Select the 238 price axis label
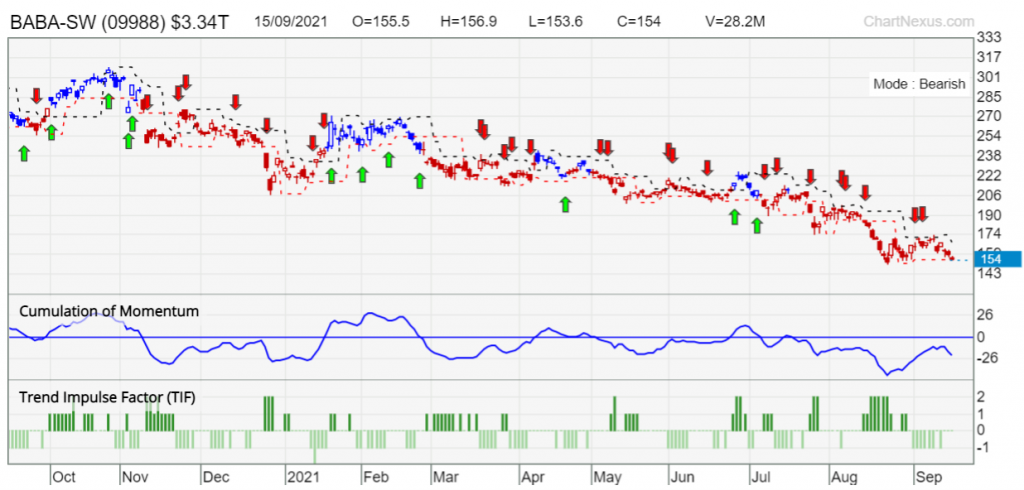 coord(988,155)
